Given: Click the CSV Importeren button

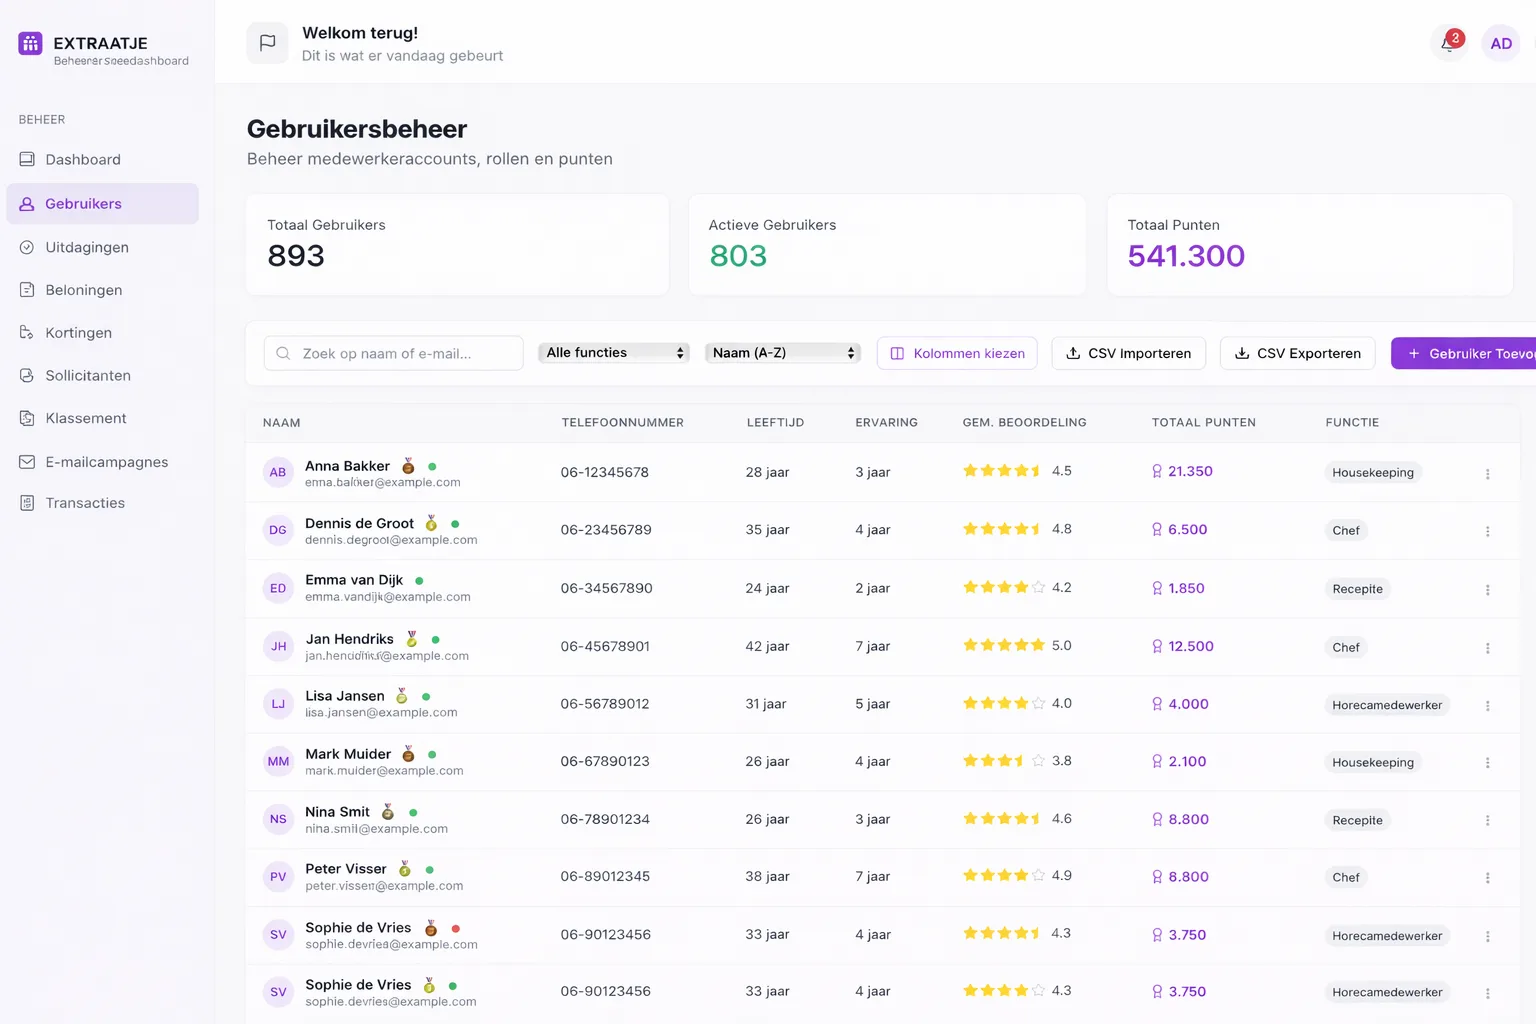Looking at the screenshot, I should pos(1128,353).
